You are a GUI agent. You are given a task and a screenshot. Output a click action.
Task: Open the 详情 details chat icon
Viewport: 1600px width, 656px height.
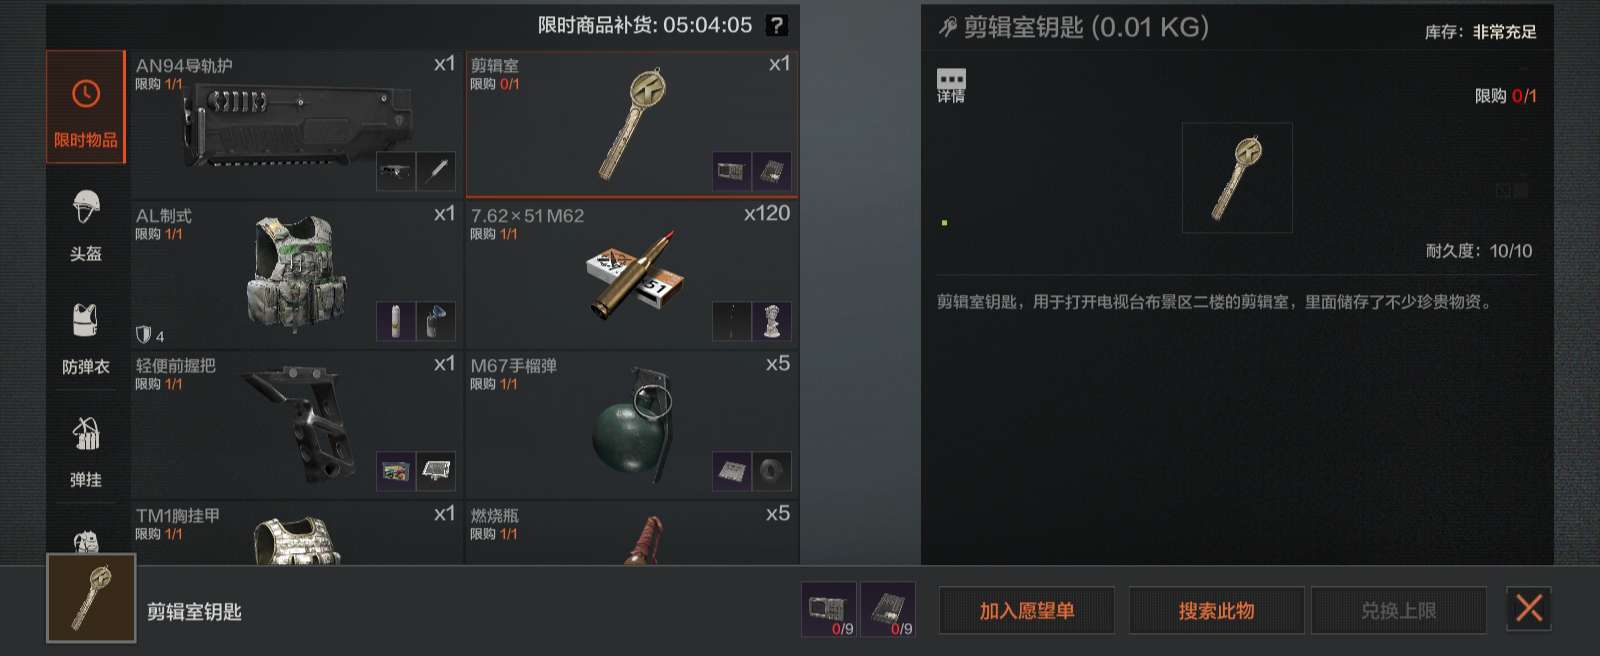click(951, 86)
